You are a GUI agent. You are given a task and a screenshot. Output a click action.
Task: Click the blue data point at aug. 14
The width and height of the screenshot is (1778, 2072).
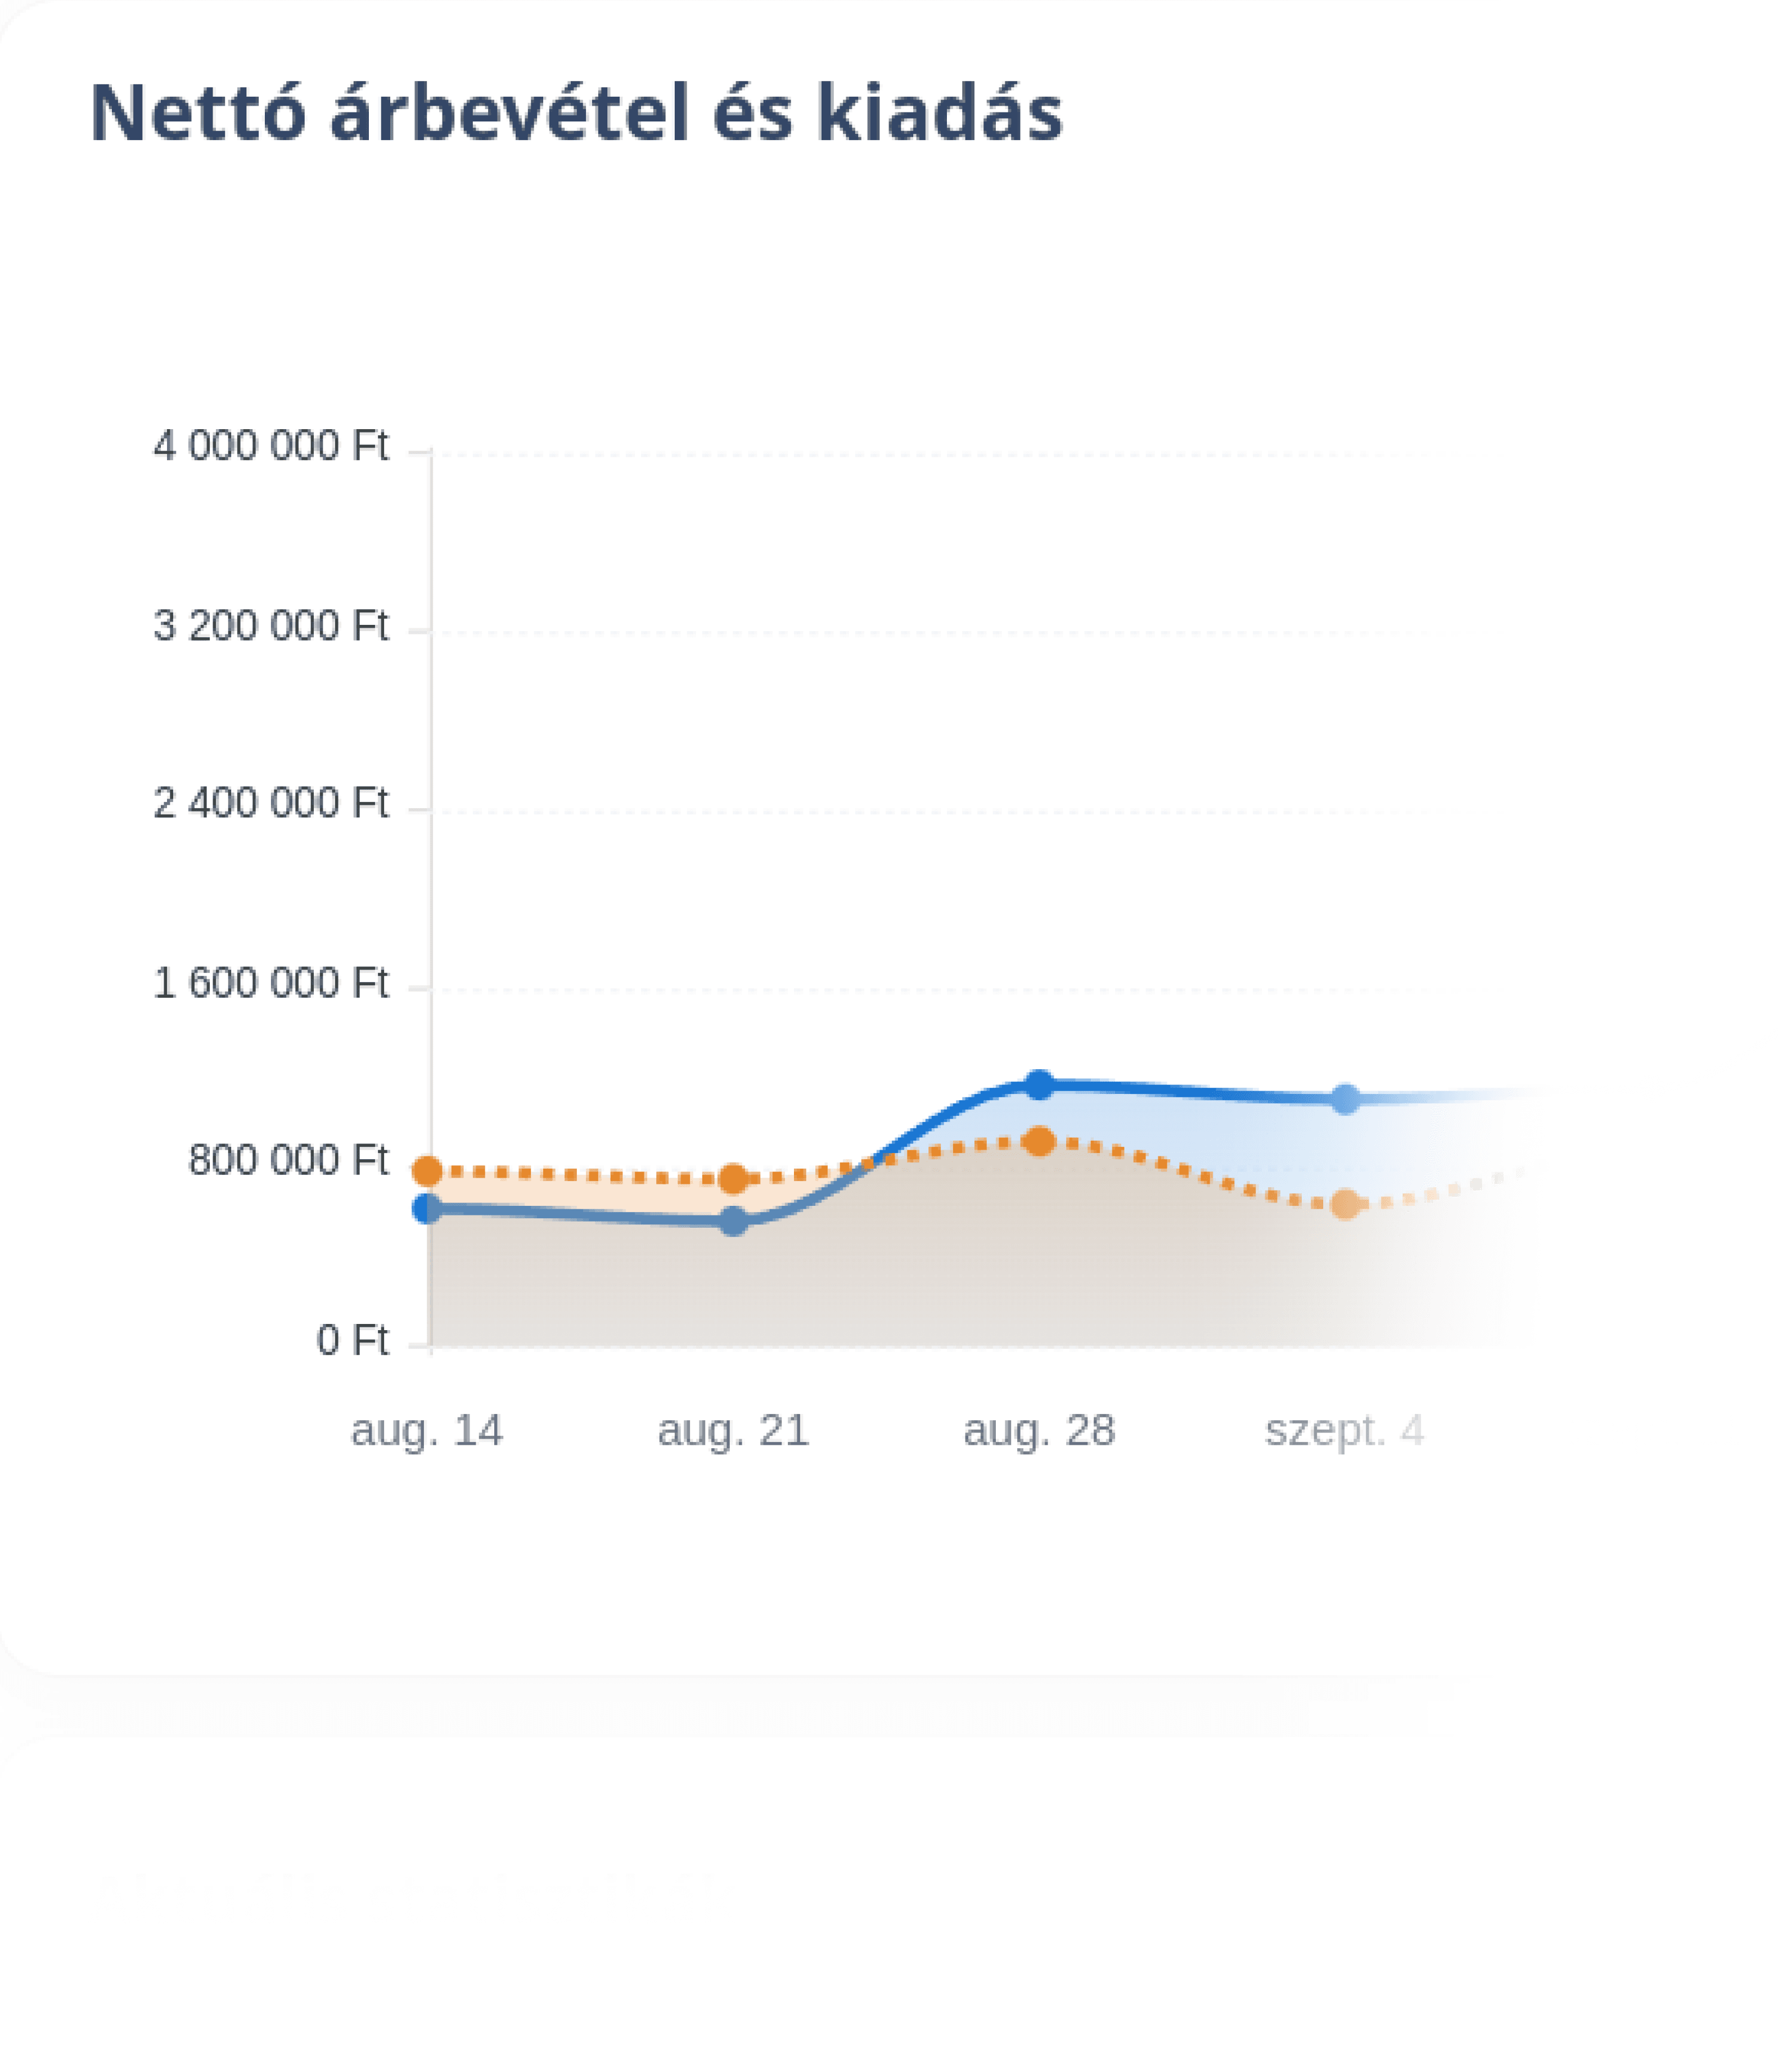428,1208
